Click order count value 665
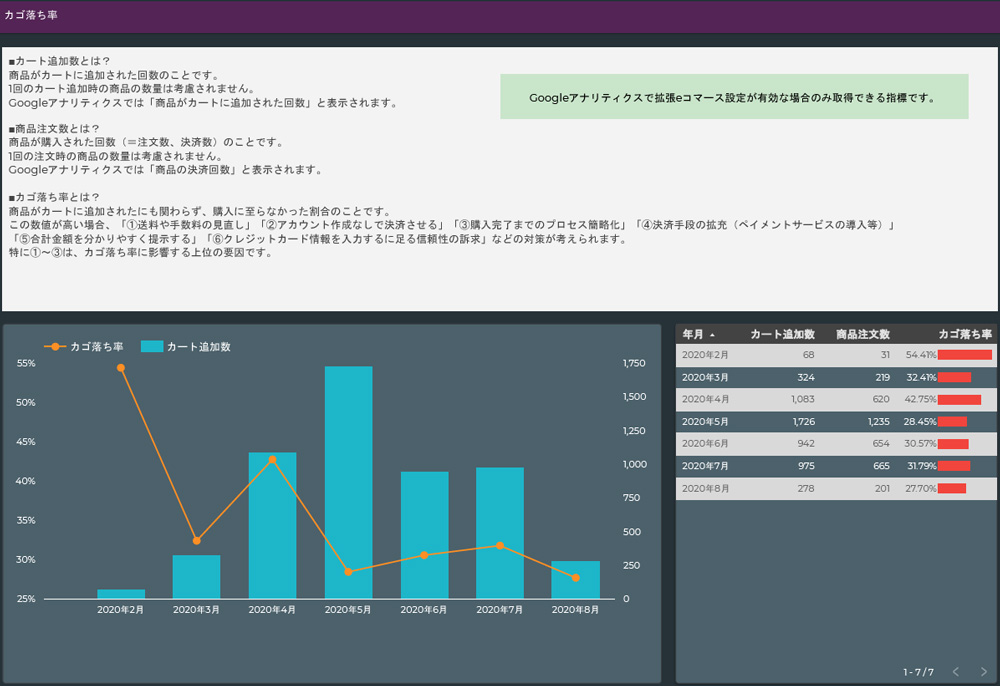The width and height of the screenshot is (1000, 686). point(881,466)
